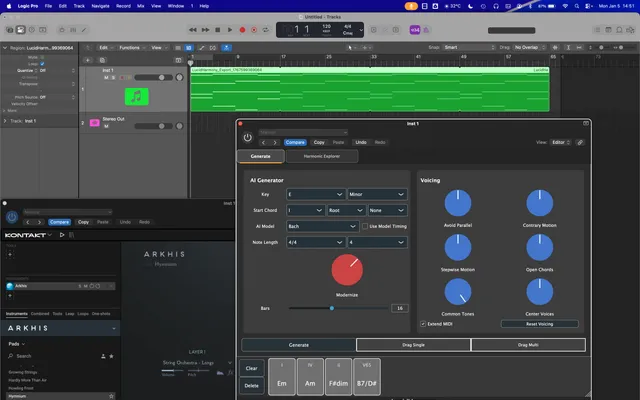Stop playback with the Stop transport button
Viewport: 640px width, 400px height.
[x=218, y=30]
